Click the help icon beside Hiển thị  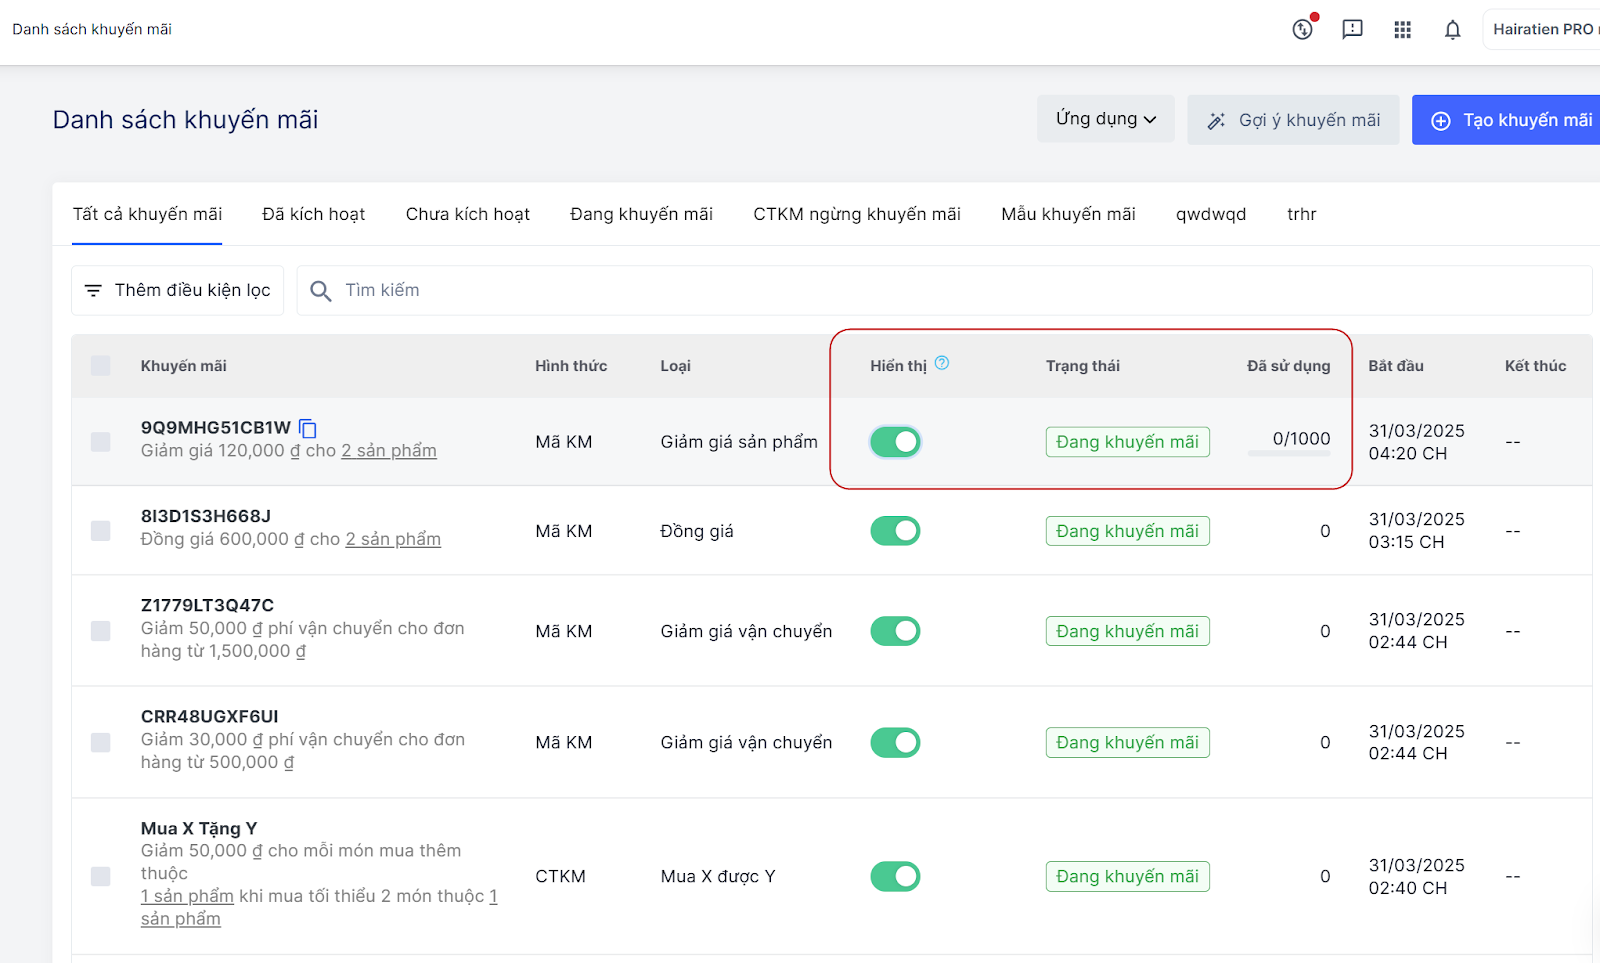pos(941,364)
